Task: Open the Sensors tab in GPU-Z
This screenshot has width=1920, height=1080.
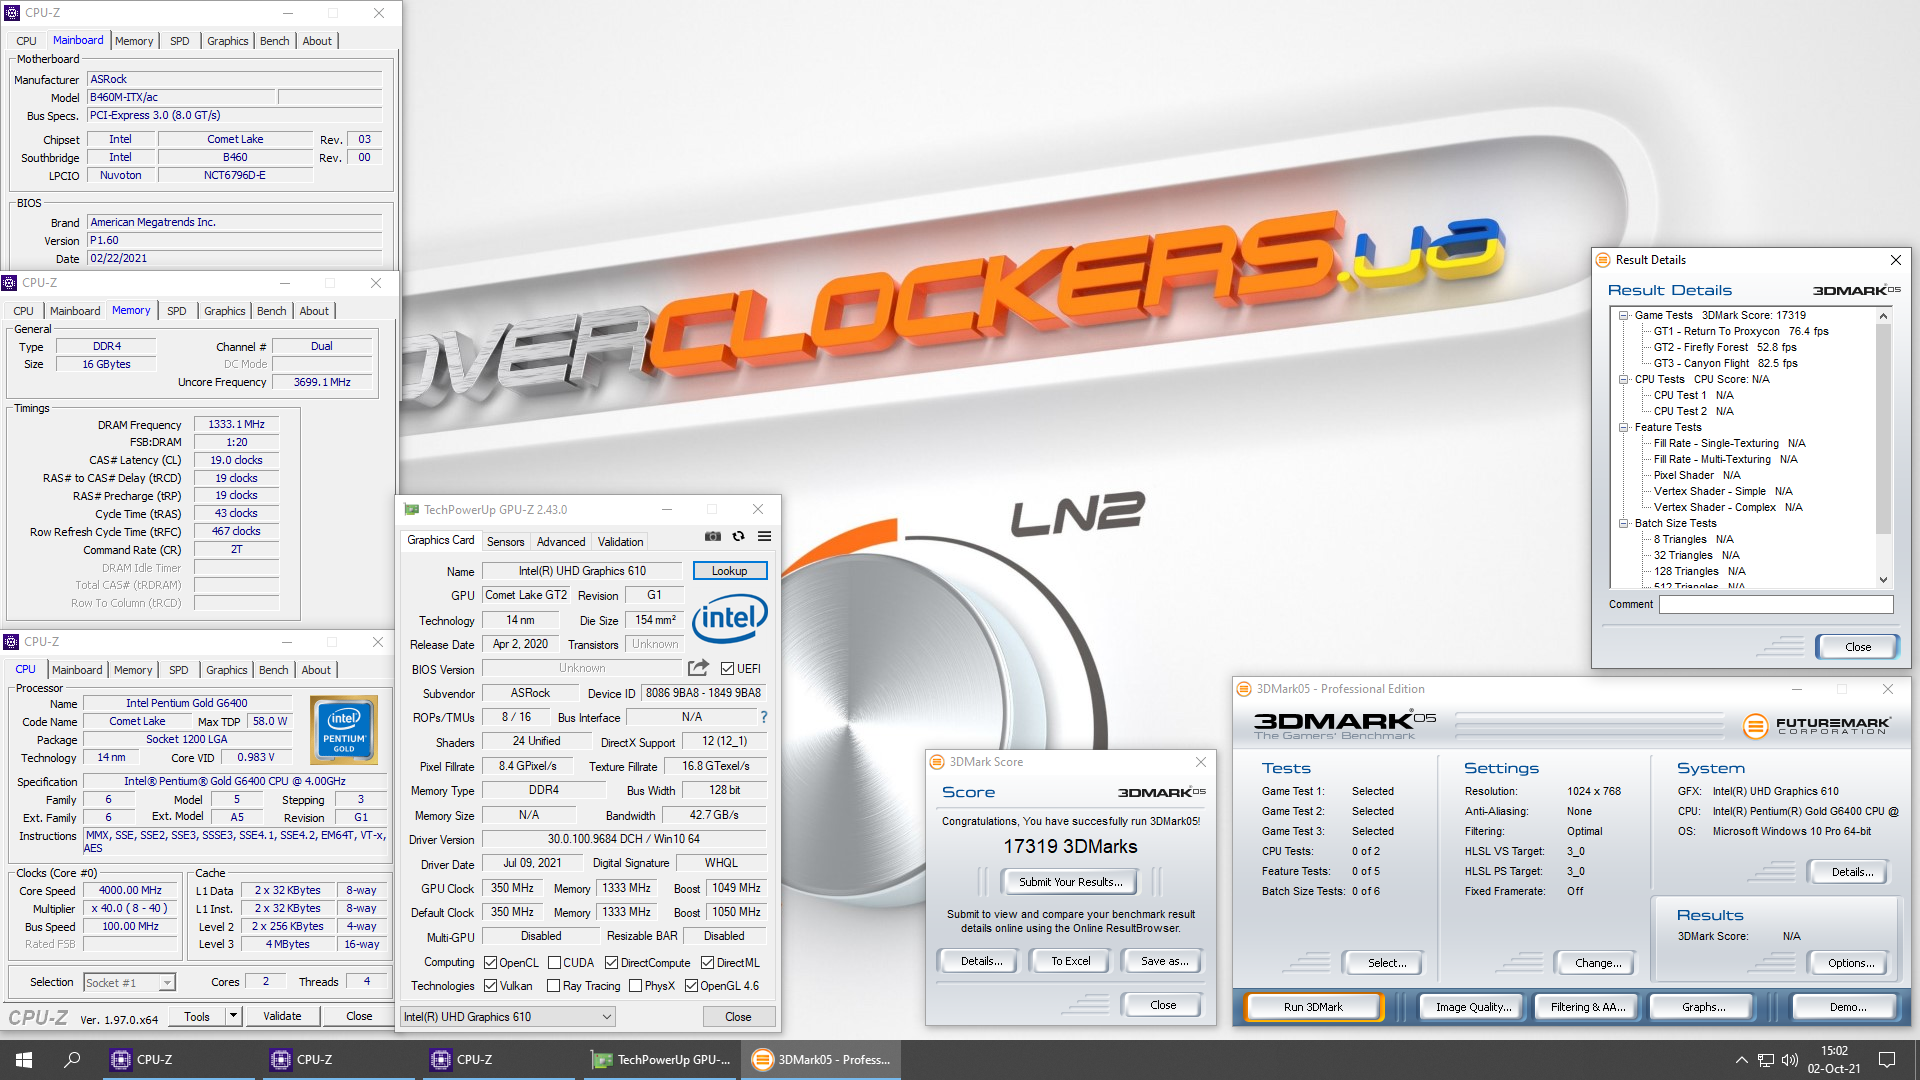Action: point(505,542)
